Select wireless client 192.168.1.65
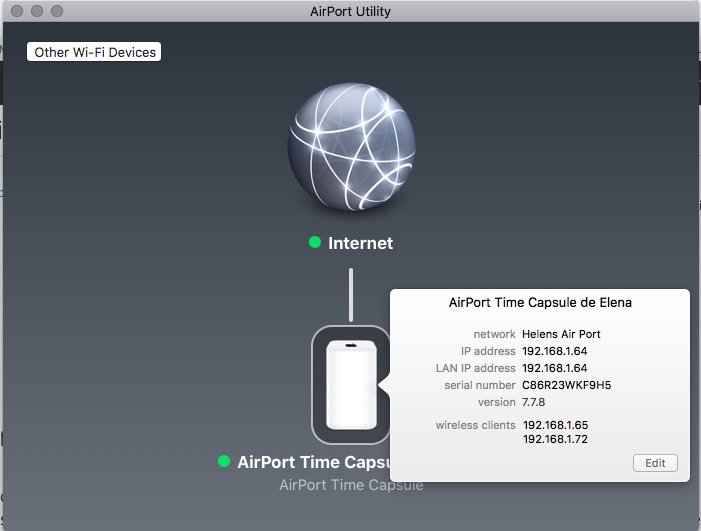701x531 pixels. click(556, 425)
